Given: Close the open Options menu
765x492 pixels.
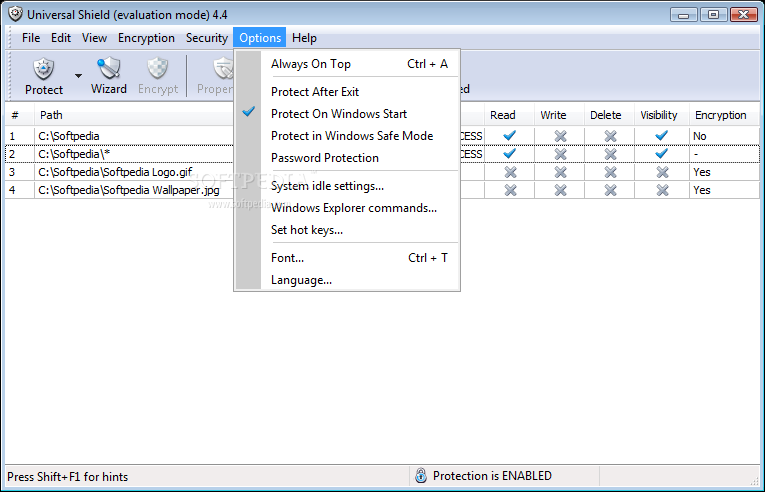Looking at the screenshot, I should (260, 38).
